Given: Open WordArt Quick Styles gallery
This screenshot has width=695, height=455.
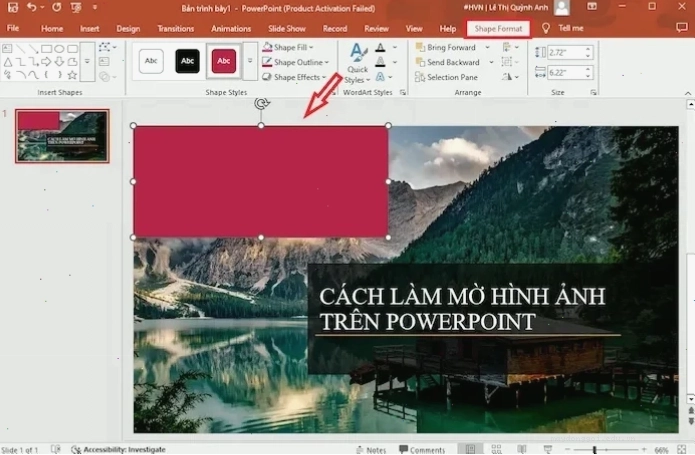Looking at the screenshot, I should pos(357,63).
